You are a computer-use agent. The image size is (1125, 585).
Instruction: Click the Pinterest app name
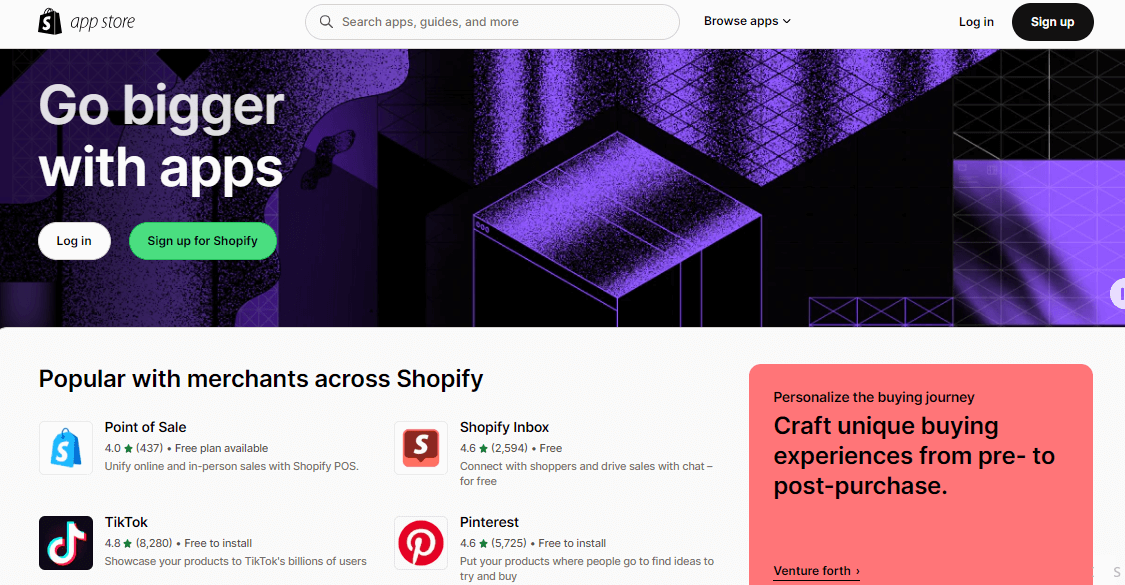489,522
